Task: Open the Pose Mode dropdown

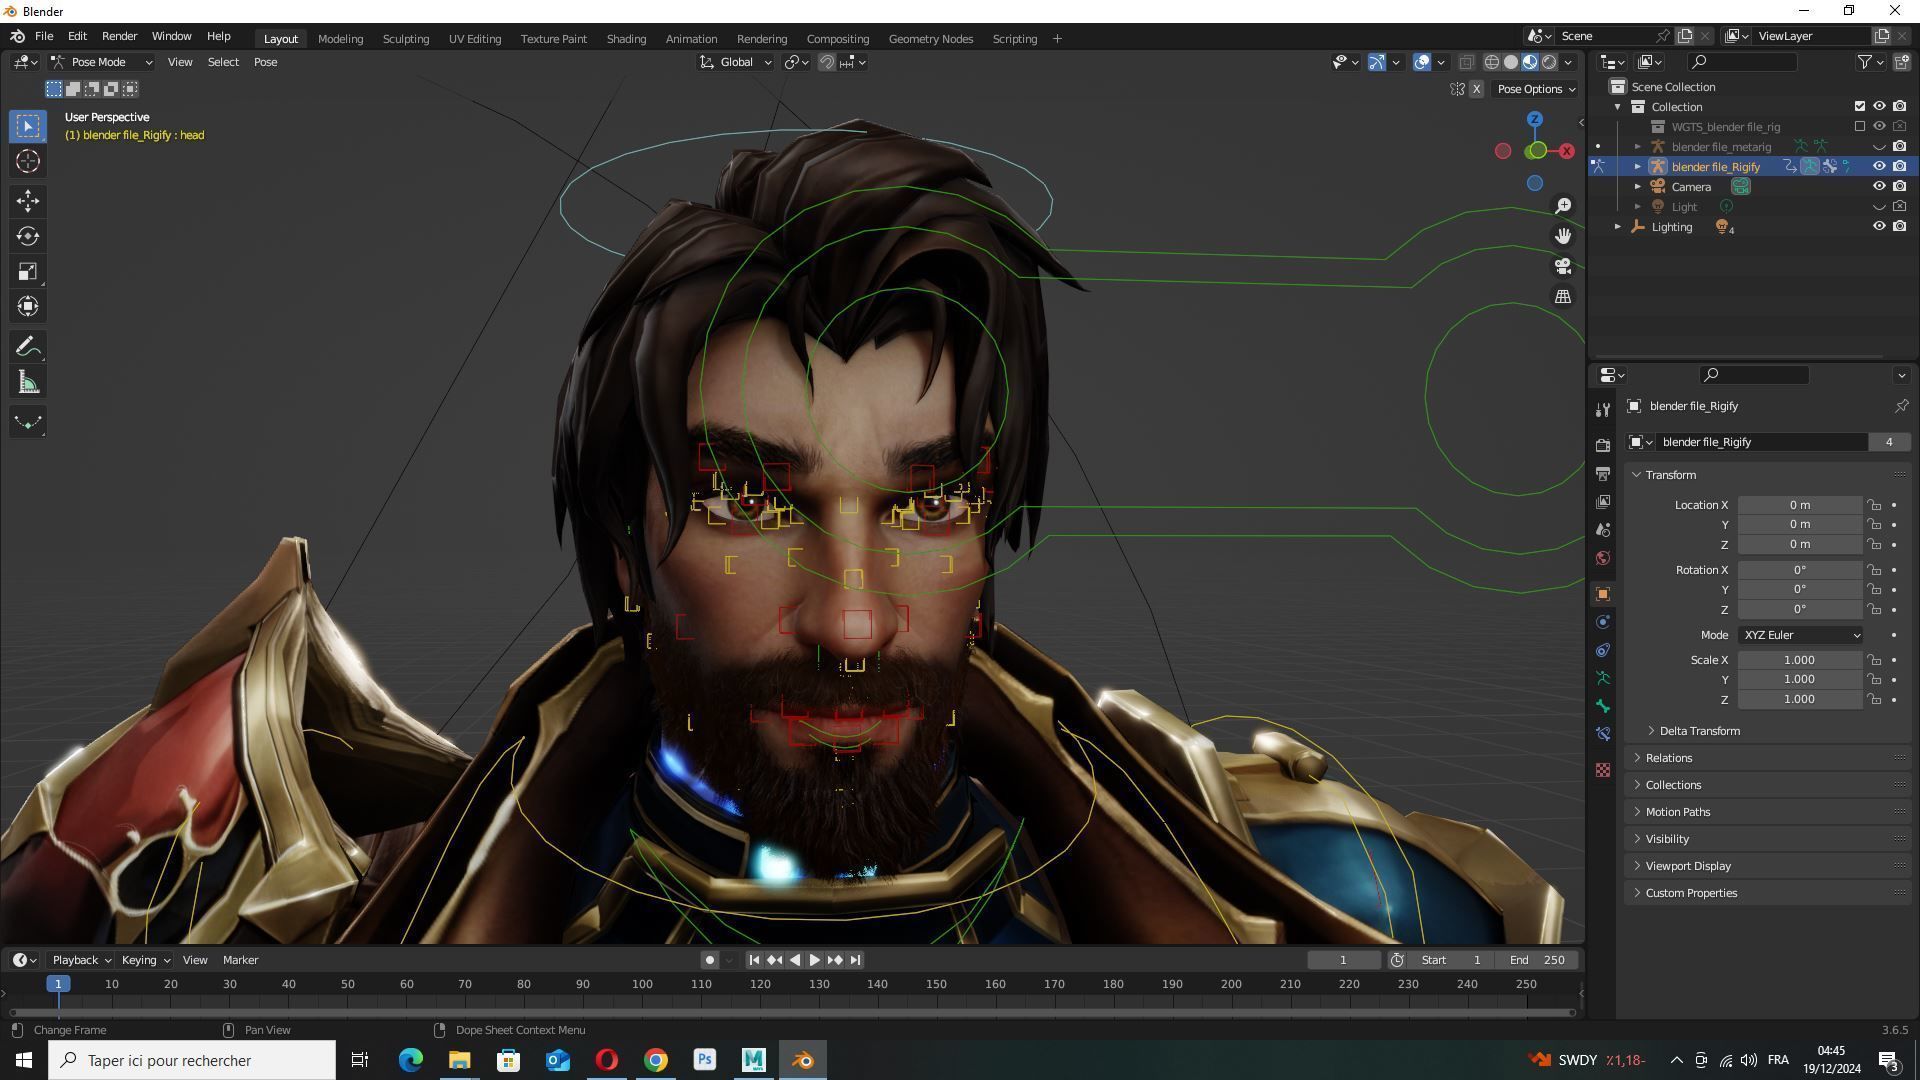Action: pos(102,62)
